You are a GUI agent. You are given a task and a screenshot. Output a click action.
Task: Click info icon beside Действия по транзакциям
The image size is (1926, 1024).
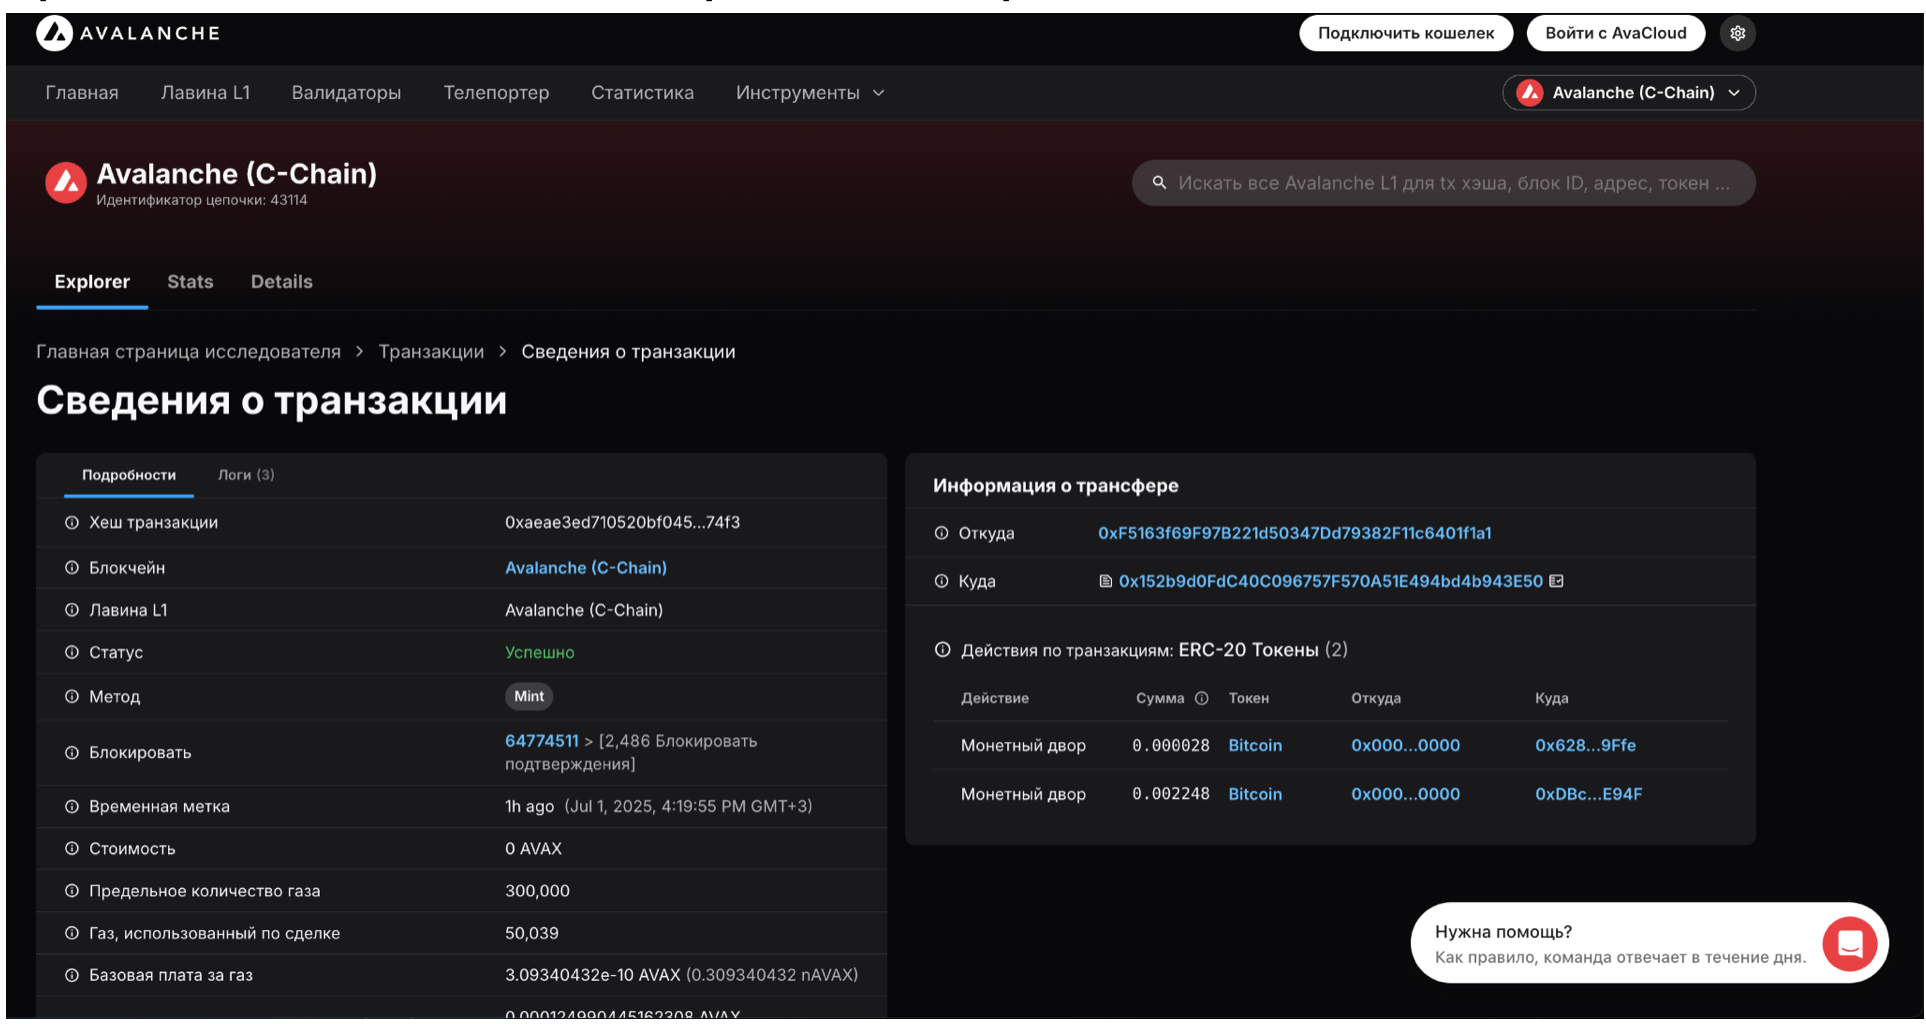pos(942,650)
